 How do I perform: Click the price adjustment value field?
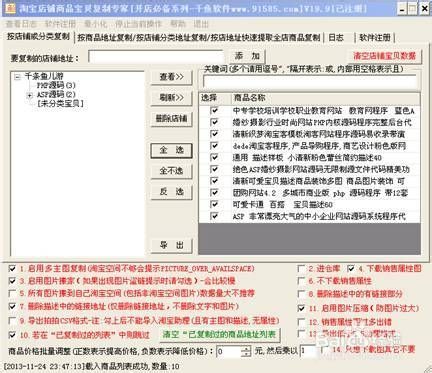229,351
